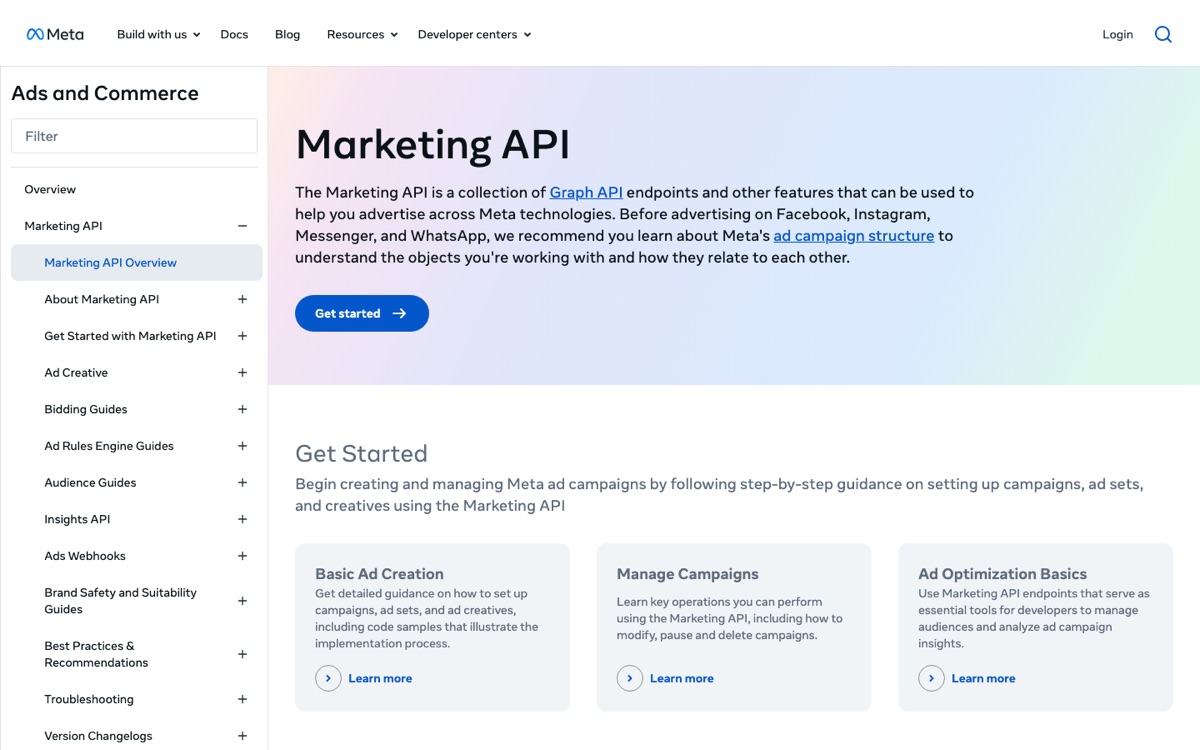Follow the Graph API link

(586, 192)
